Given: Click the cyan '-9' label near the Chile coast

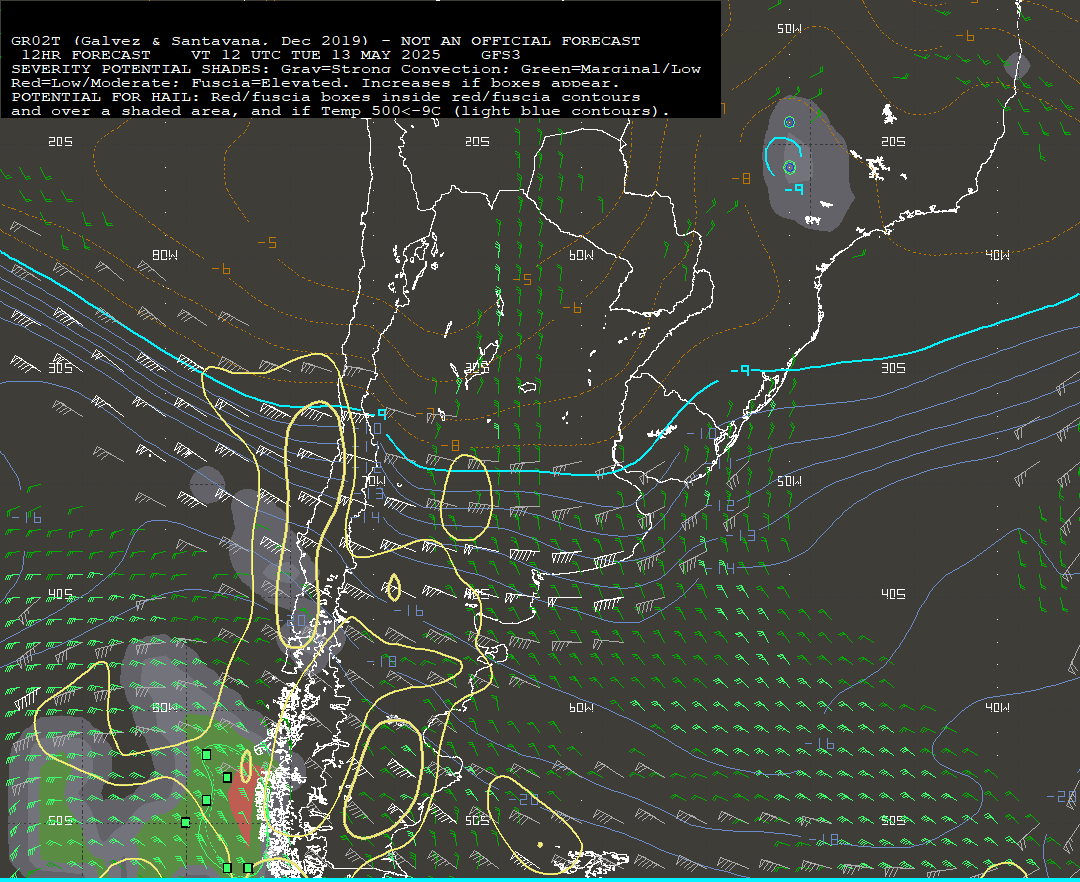Looking at the screenshot, I should click(377, 414).
